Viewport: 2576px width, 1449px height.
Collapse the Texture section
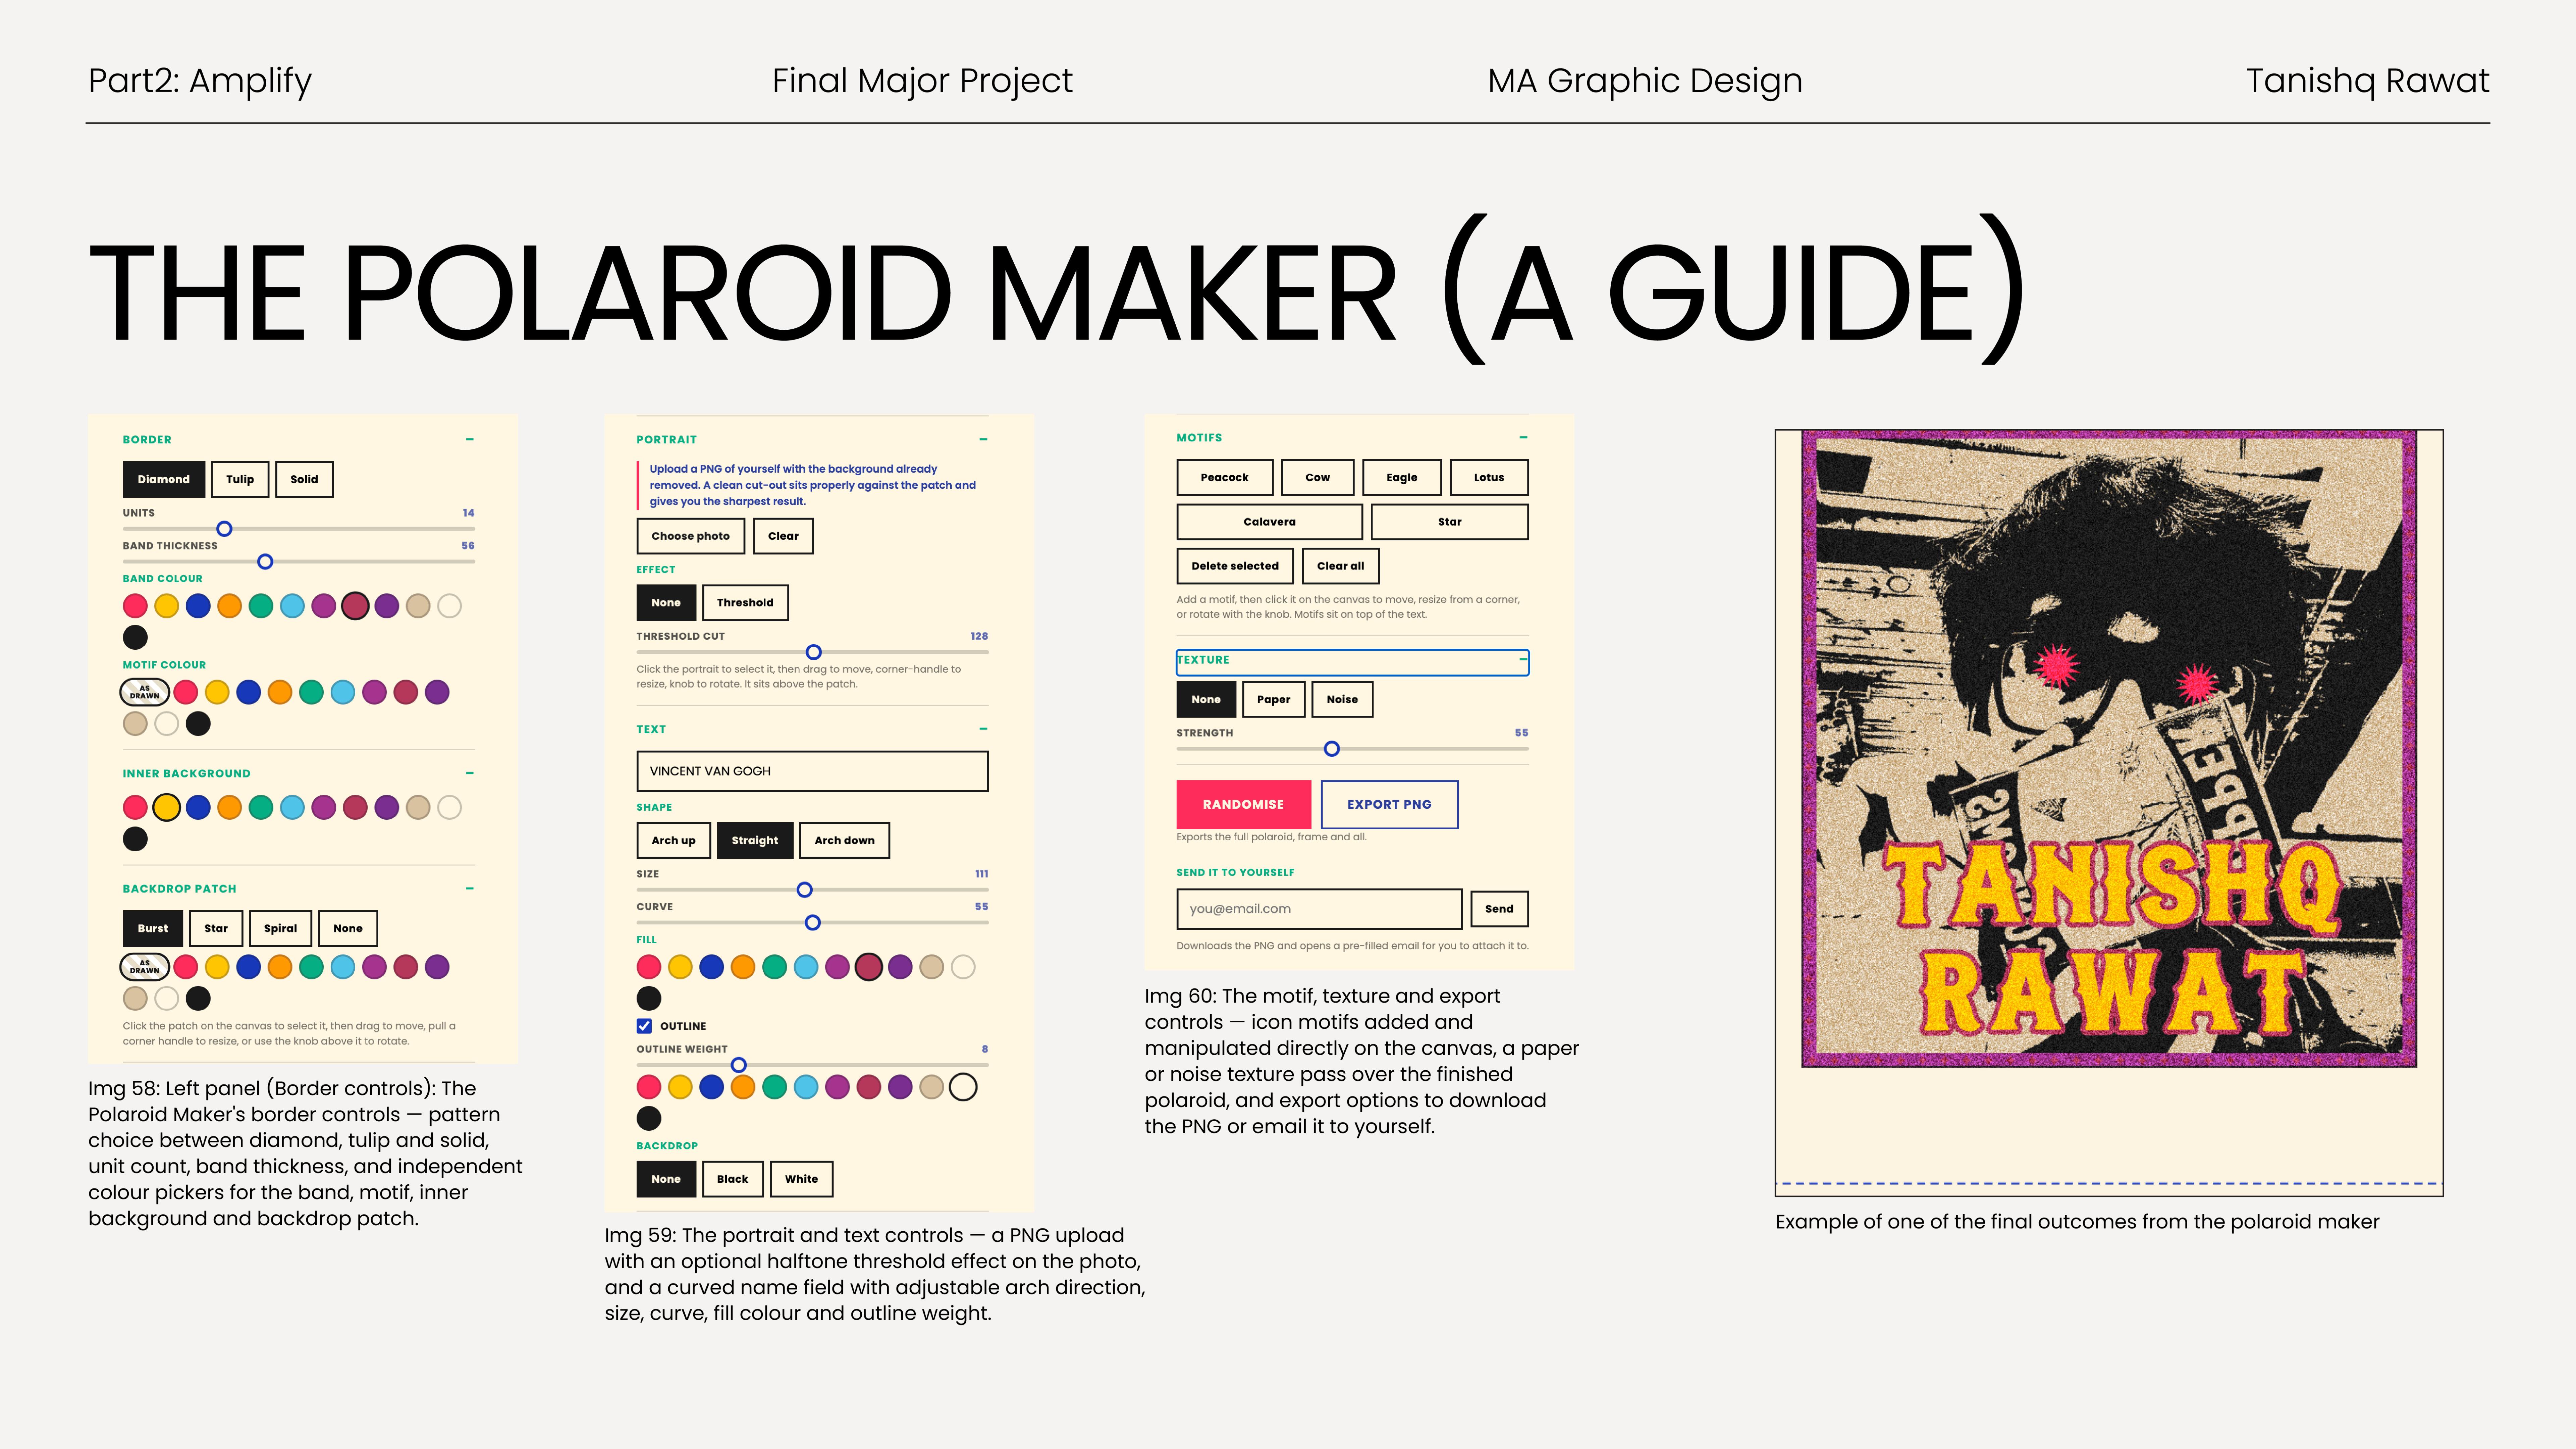tap(1523, 660)
